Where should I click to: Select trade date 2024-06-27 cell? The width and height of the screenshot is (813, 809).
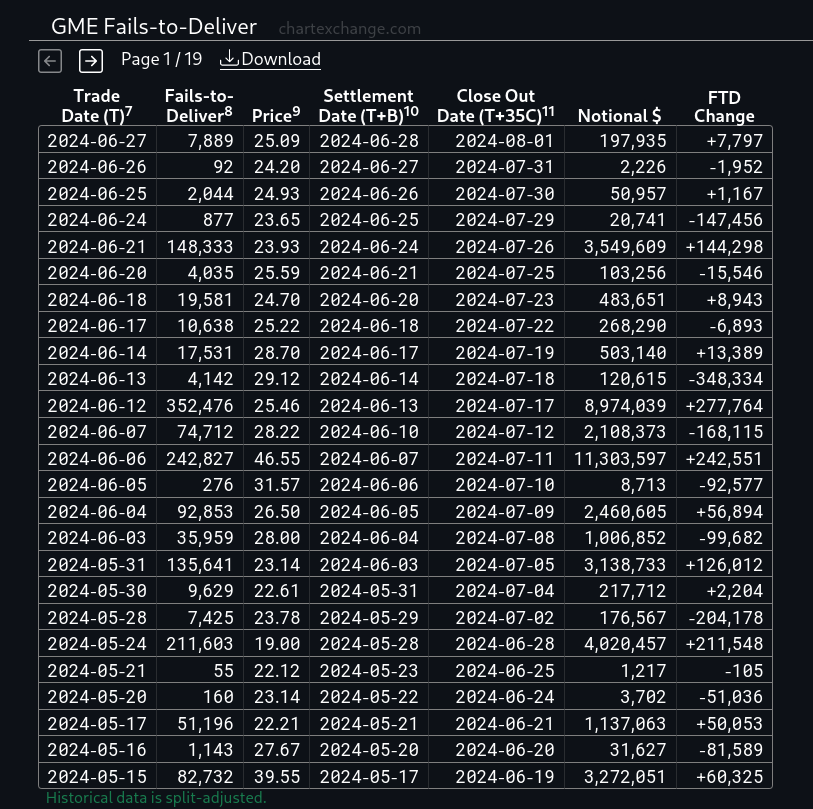point(97,141)
